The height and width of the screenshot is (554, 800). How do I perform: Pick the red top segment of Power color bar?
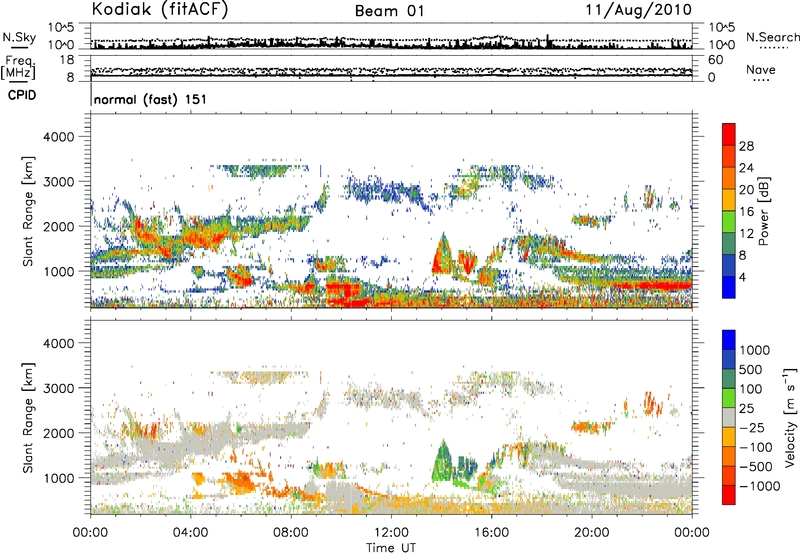pos(729,135)
